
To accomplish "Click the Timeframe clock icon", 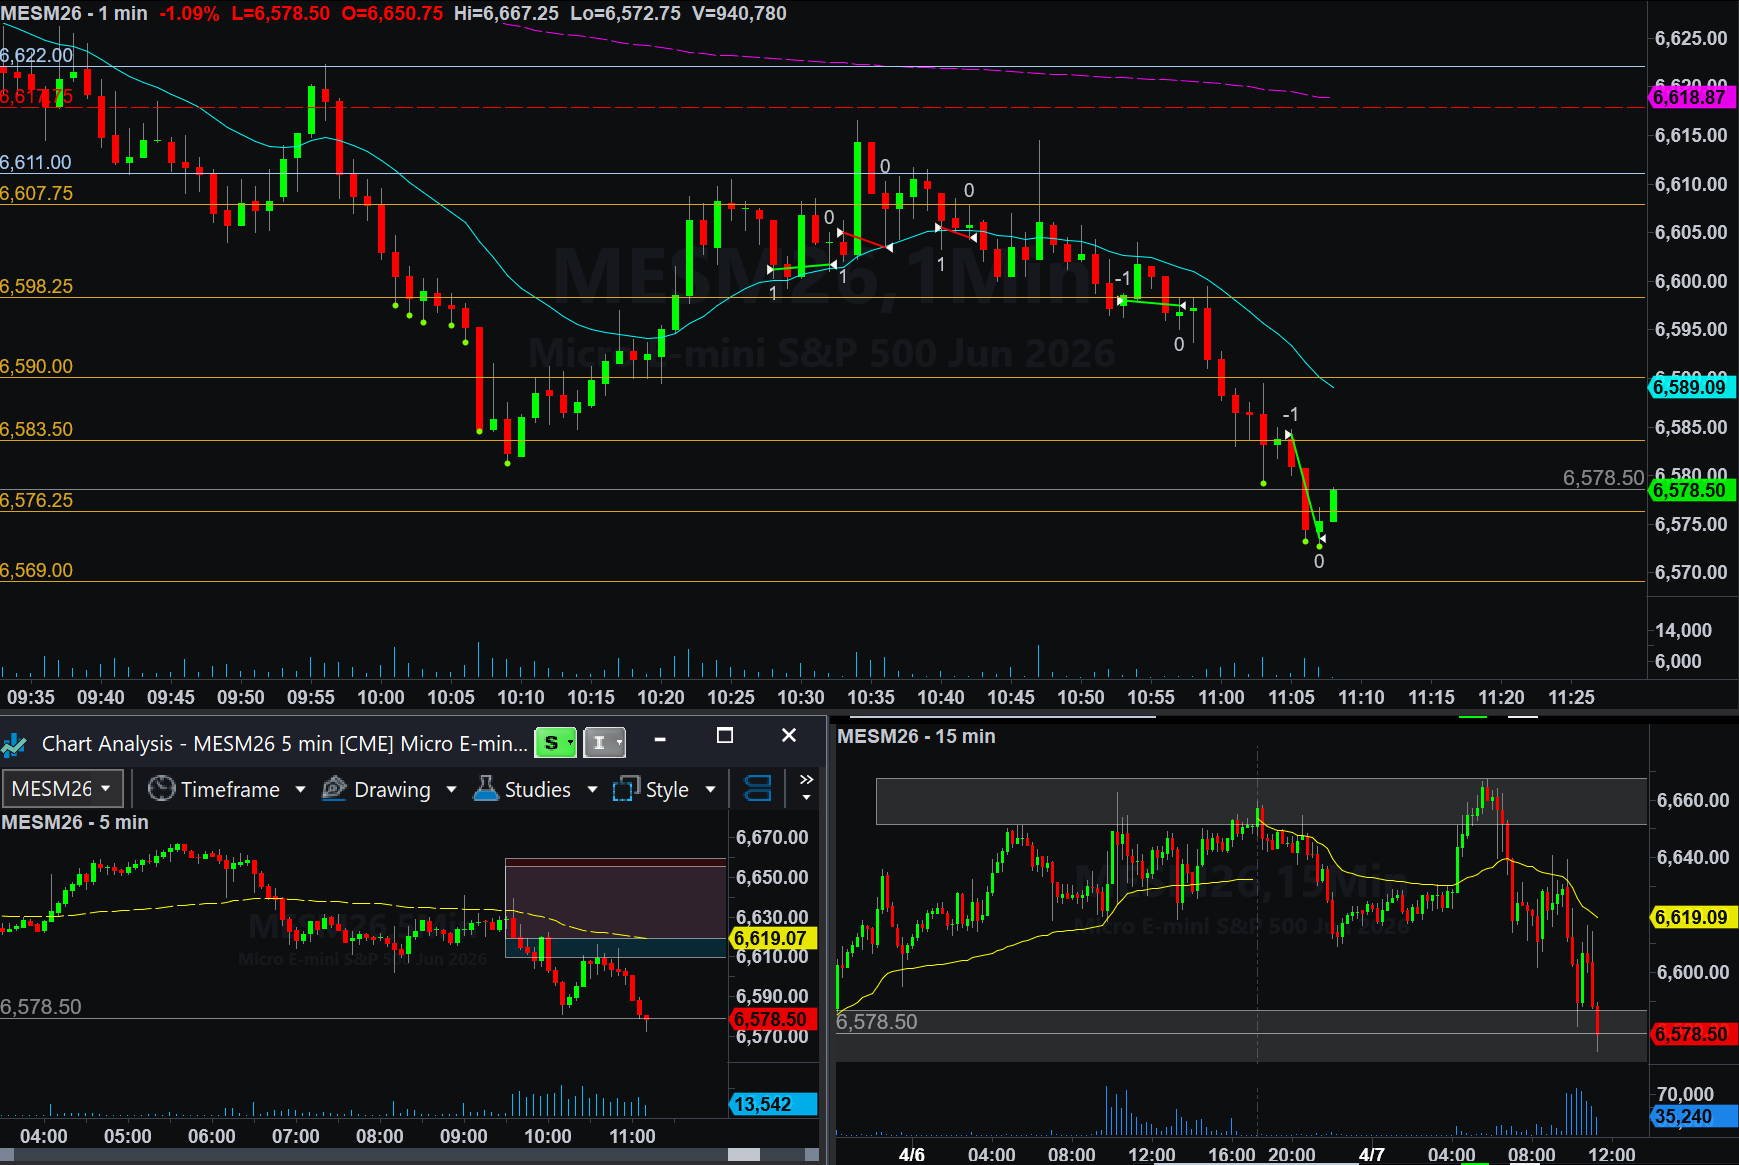I will [161, 789].
